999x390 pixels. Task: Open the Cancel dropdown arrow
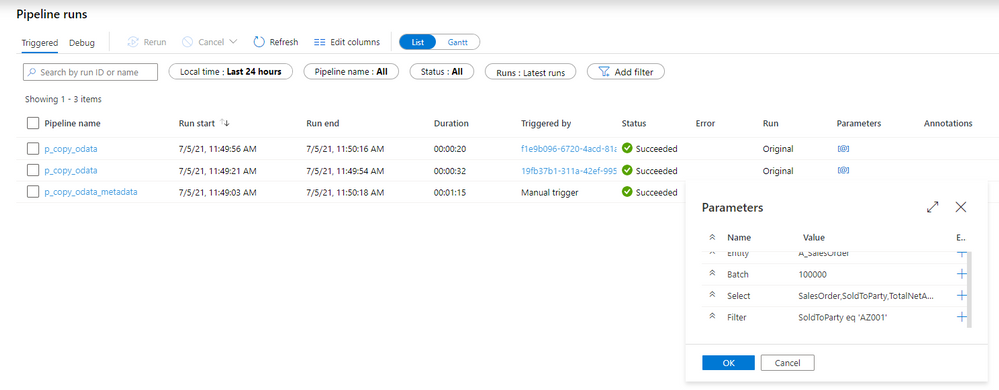(233, 42)
